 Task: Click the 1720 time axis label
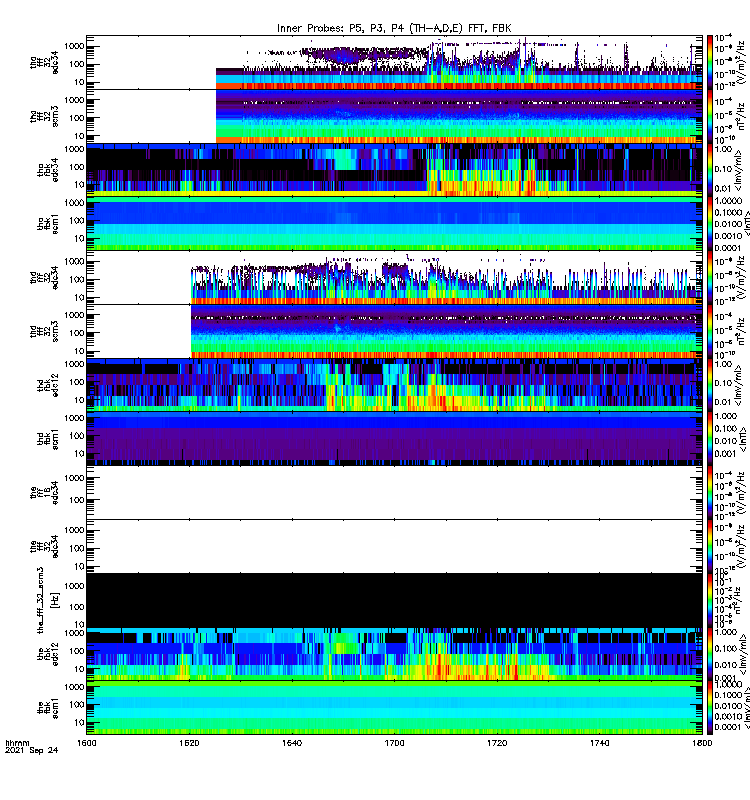pyautogui.click(x=497, y=743)
